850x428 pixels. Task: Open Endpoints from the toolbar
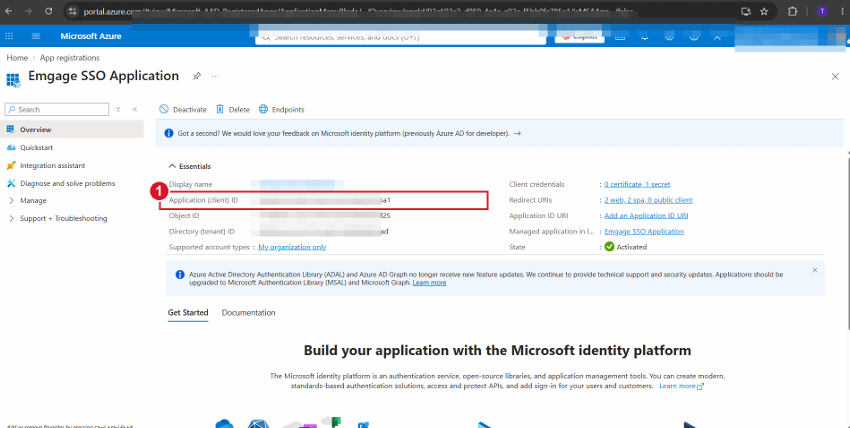point(281,109)
